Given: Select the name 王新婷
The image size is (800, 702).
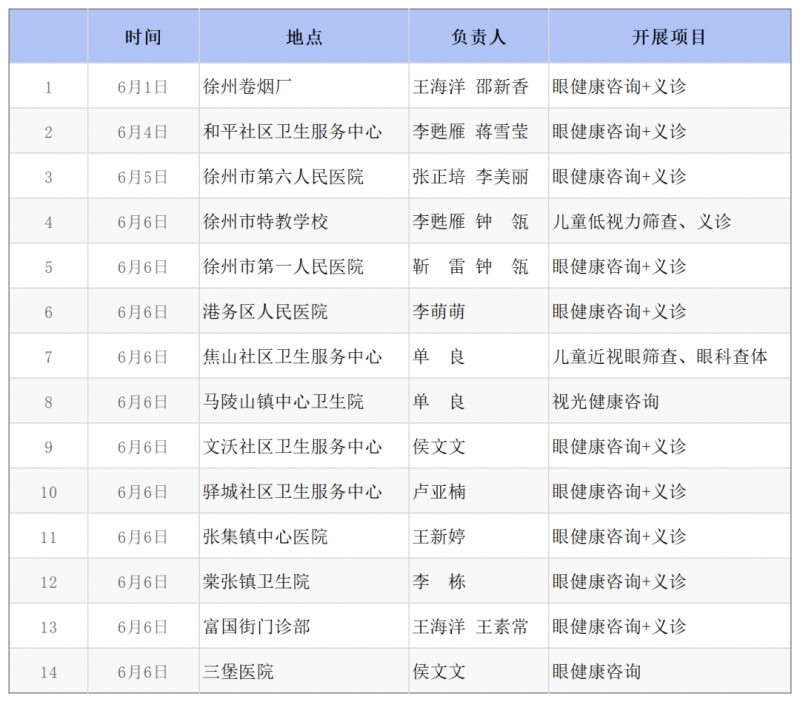Looking at the screenshot, I should coord(439,536).
